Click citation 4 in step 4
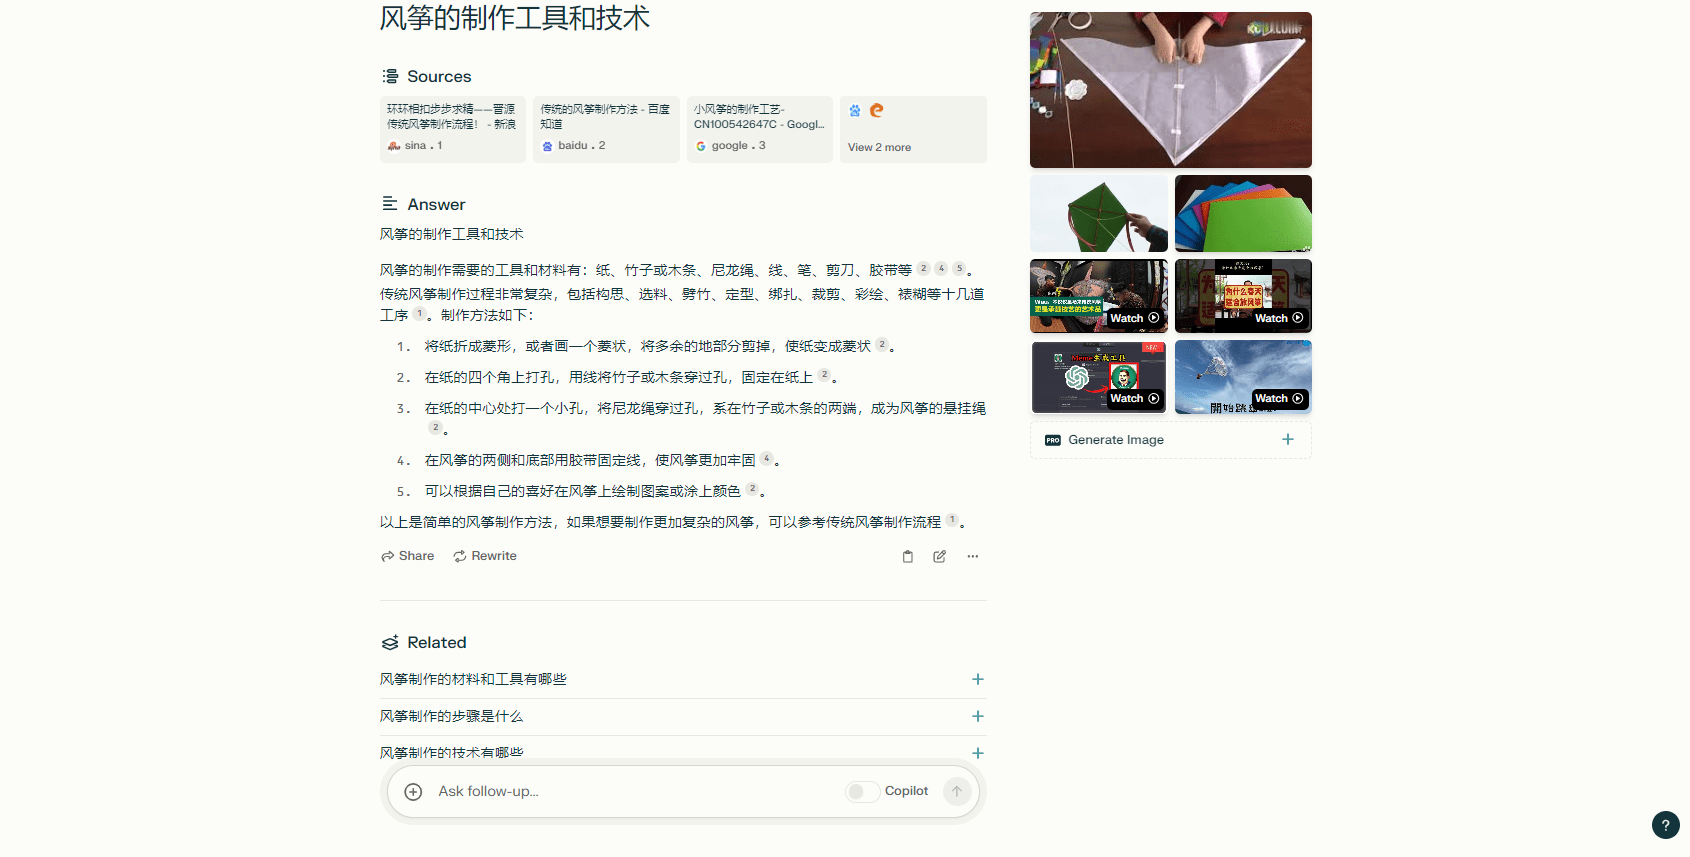The height and width of the screenshot is (857, 1690). pos(767,458)
